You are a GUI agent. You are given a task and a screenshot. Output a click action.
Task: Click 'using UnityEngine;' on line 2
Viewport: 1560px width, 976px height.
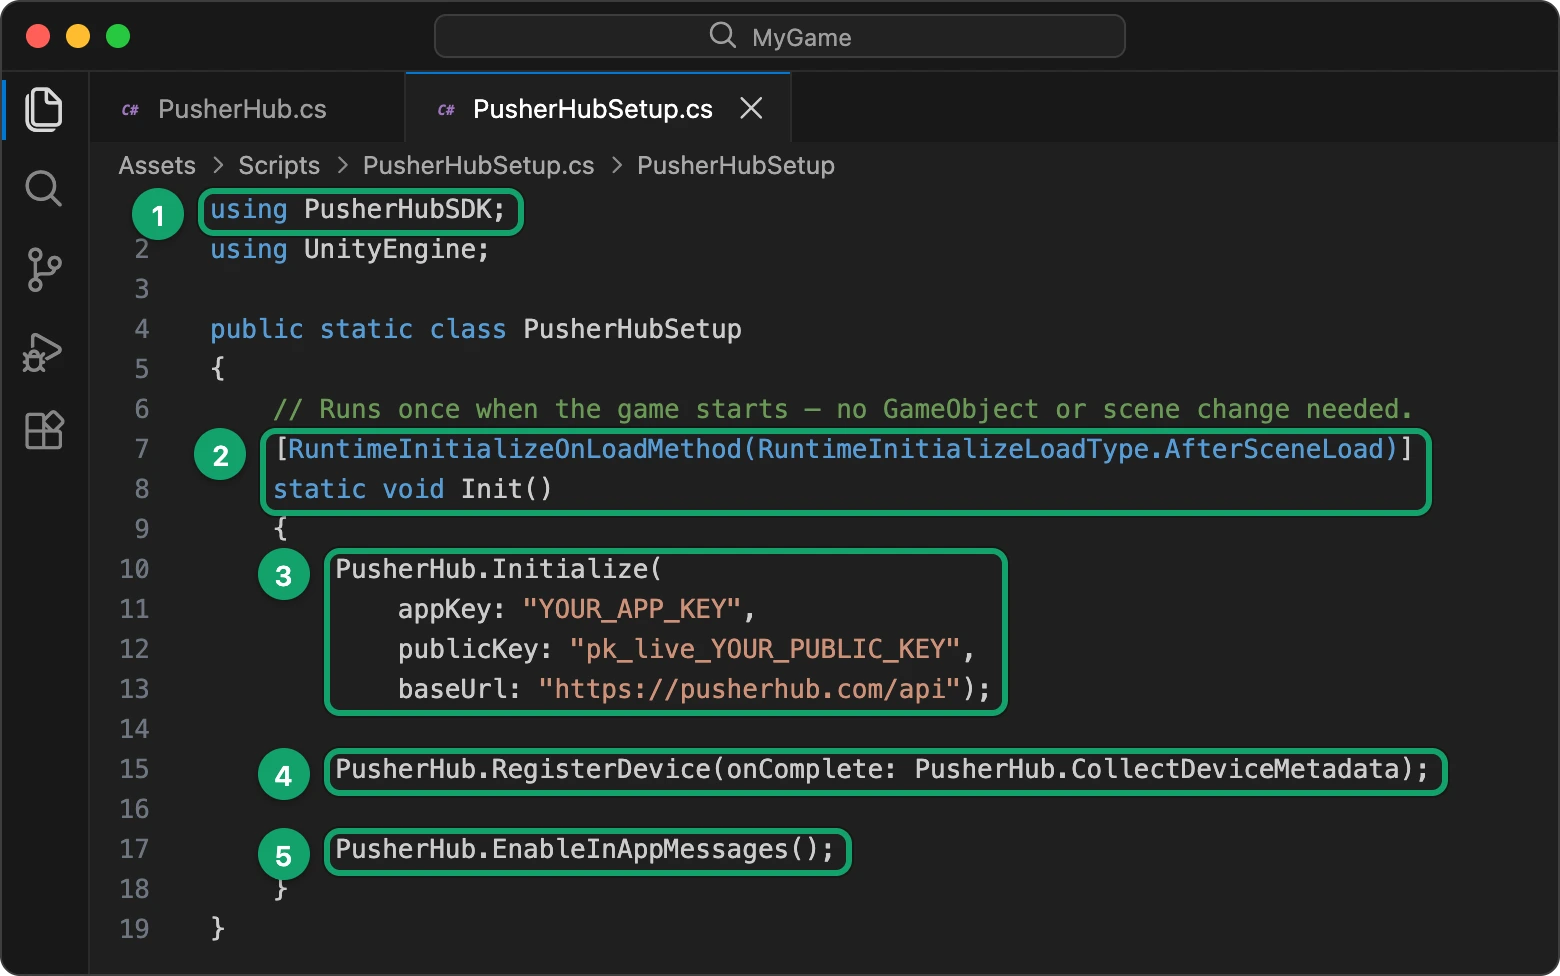click(x=350, y=249)
